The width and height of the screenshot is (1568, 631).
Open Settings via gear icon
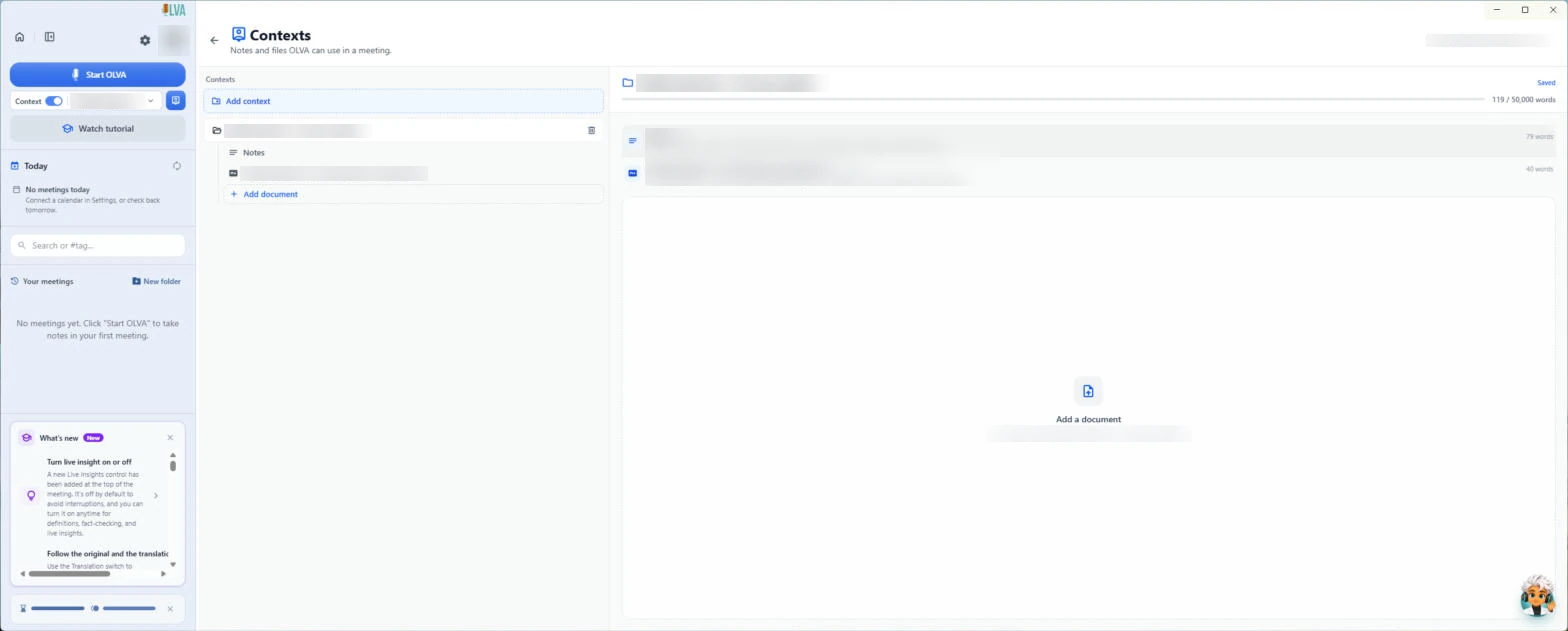point(145,40)
